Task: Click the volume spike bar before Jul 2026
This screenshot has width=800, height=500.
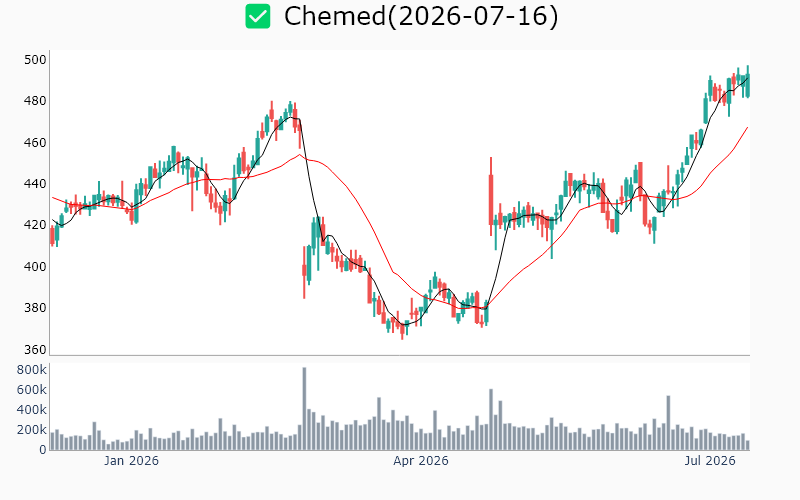Action: [x=668, y=423]
